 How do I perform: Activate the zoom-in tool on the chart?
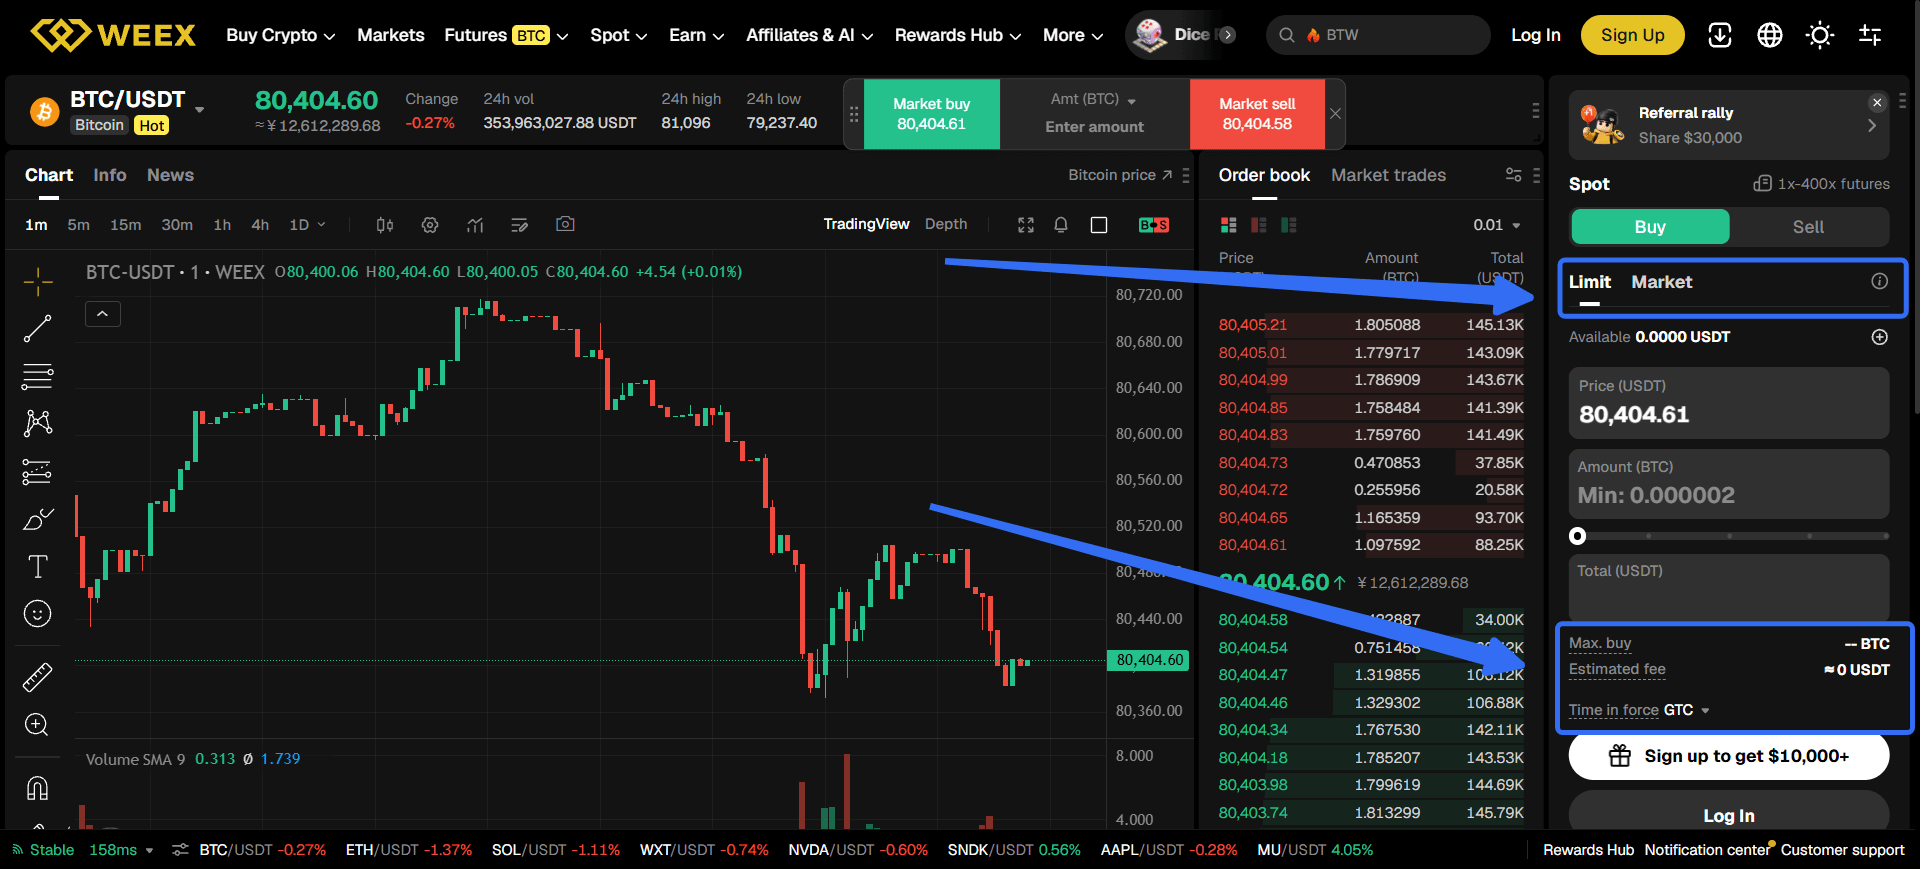38,724
